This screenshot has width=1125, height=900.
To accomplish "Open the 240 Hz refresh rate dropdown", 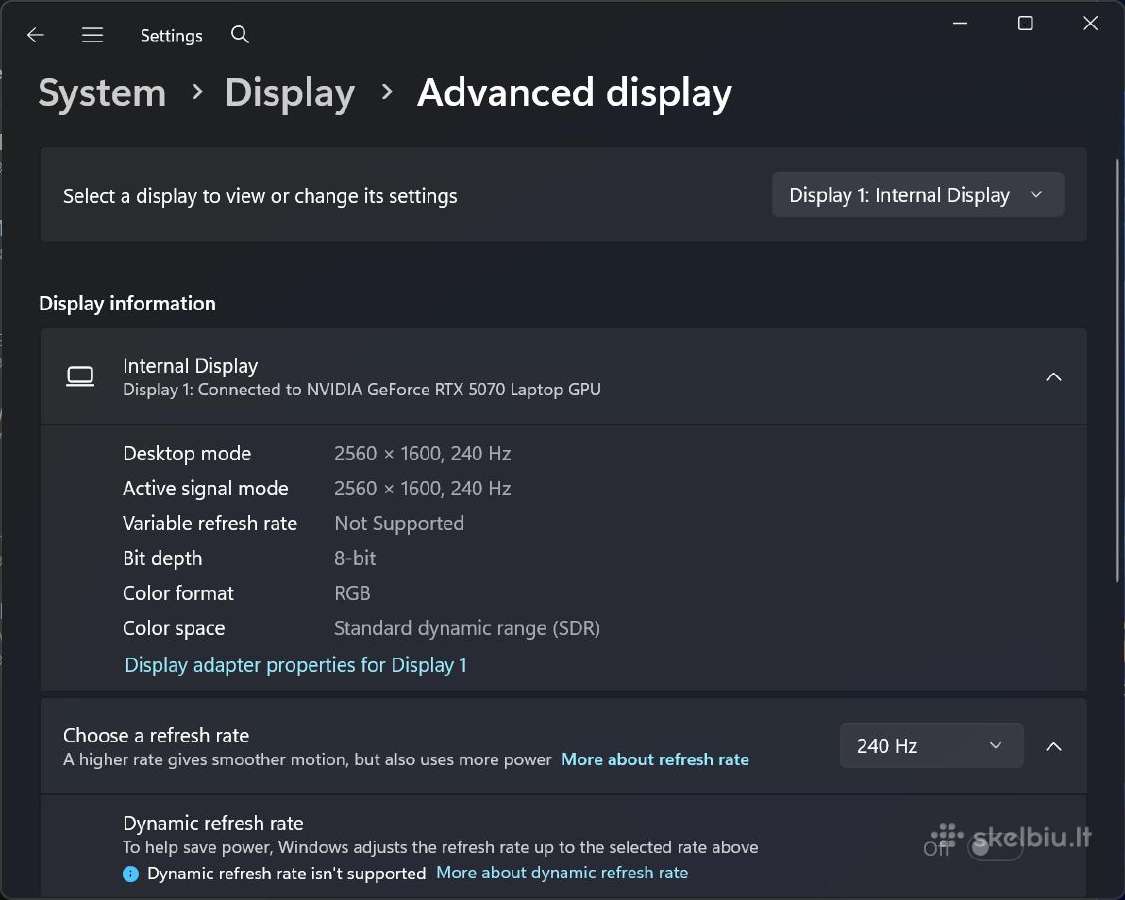I will point(931,746).
